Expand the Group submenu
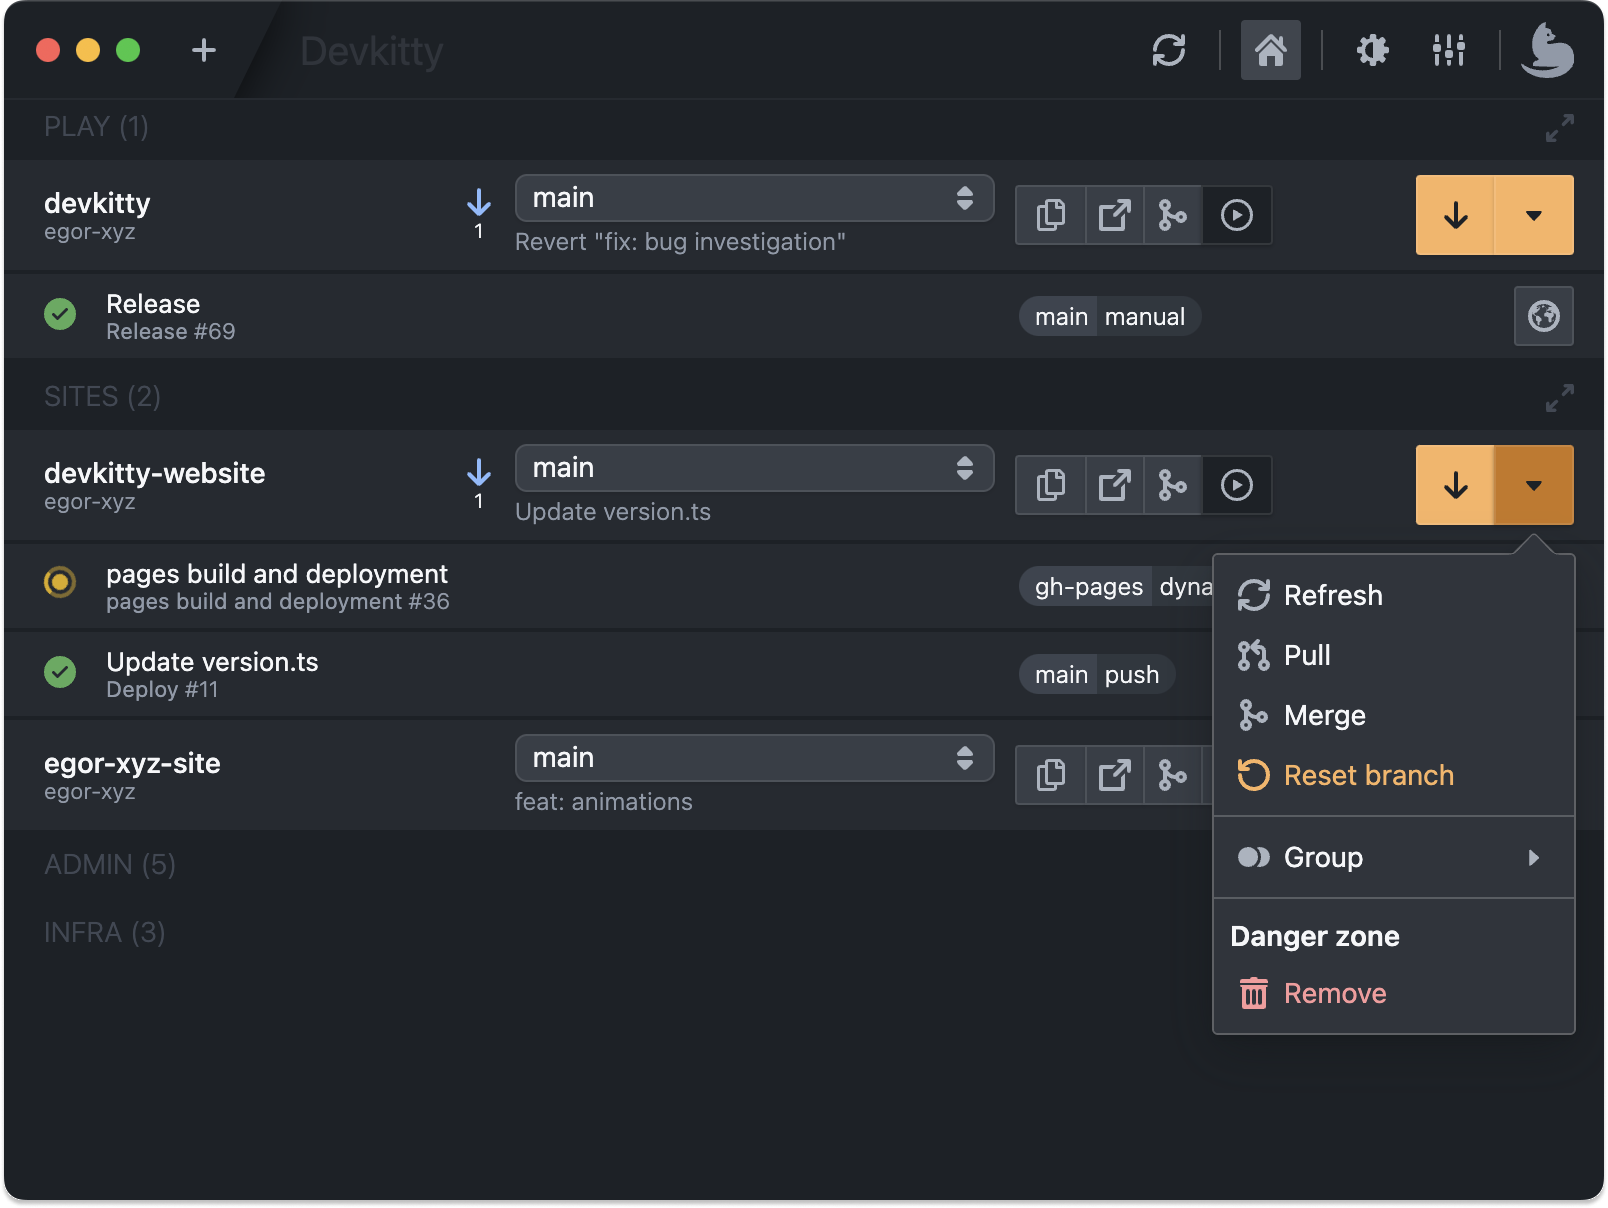 1393,858
